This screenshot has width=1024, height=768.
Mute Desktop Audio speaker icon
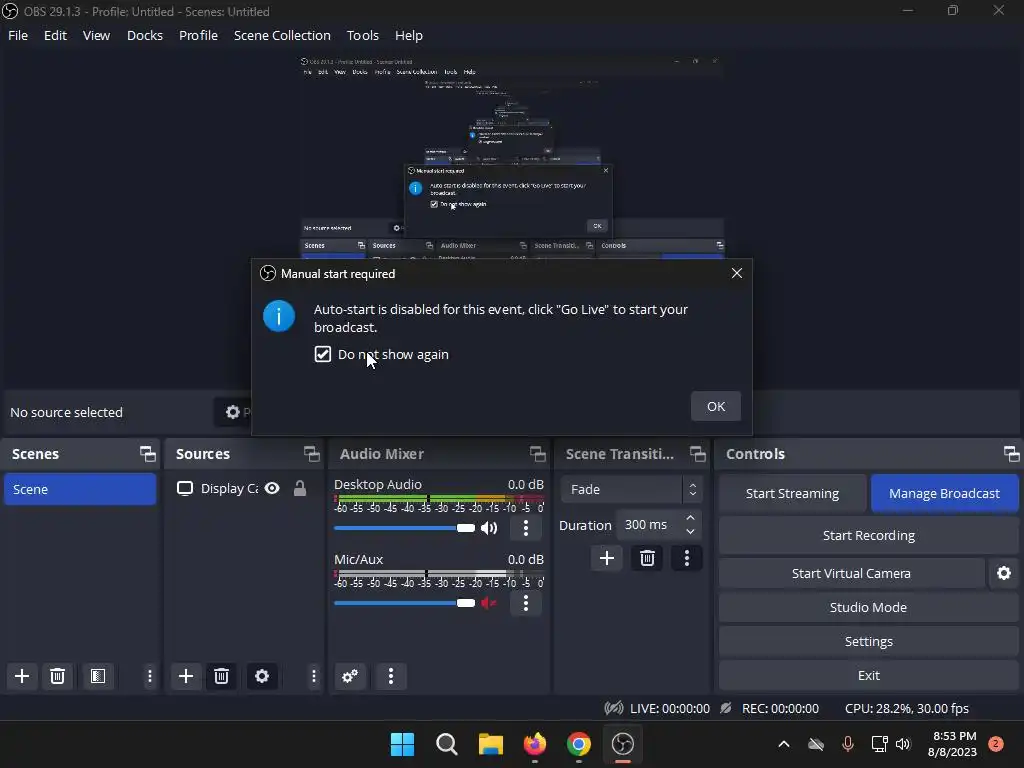click(489, 528)
